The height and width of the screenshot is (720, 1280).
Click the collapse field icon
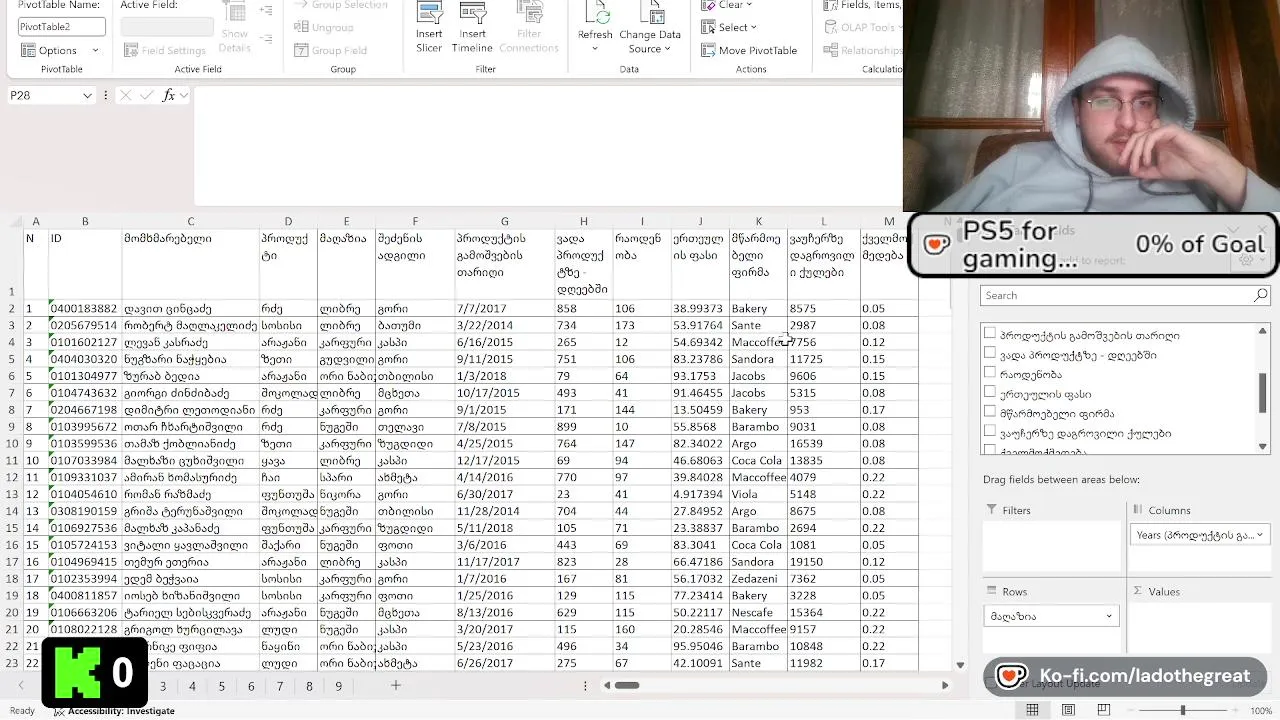point(266,39)
